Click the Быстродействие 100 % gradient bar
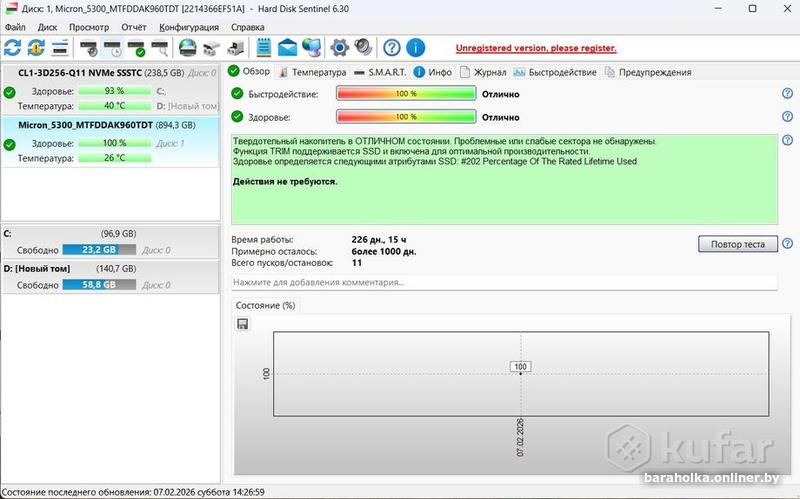 (x=406, y=93)
